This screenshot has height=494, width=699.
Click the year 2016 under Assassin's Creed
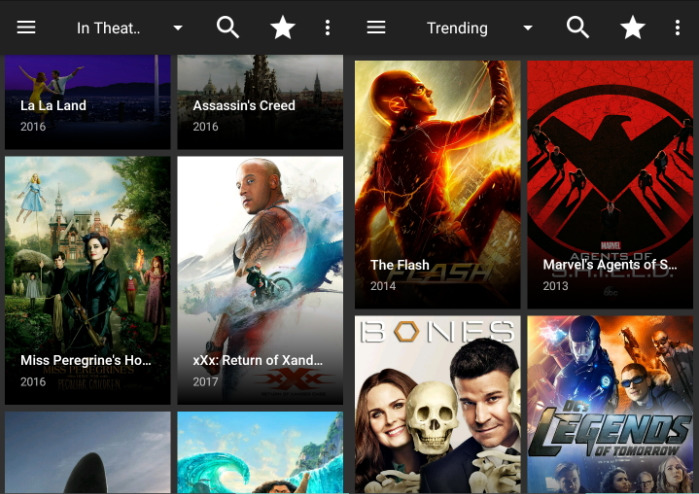pyautogui.click(x=206, y=127)
